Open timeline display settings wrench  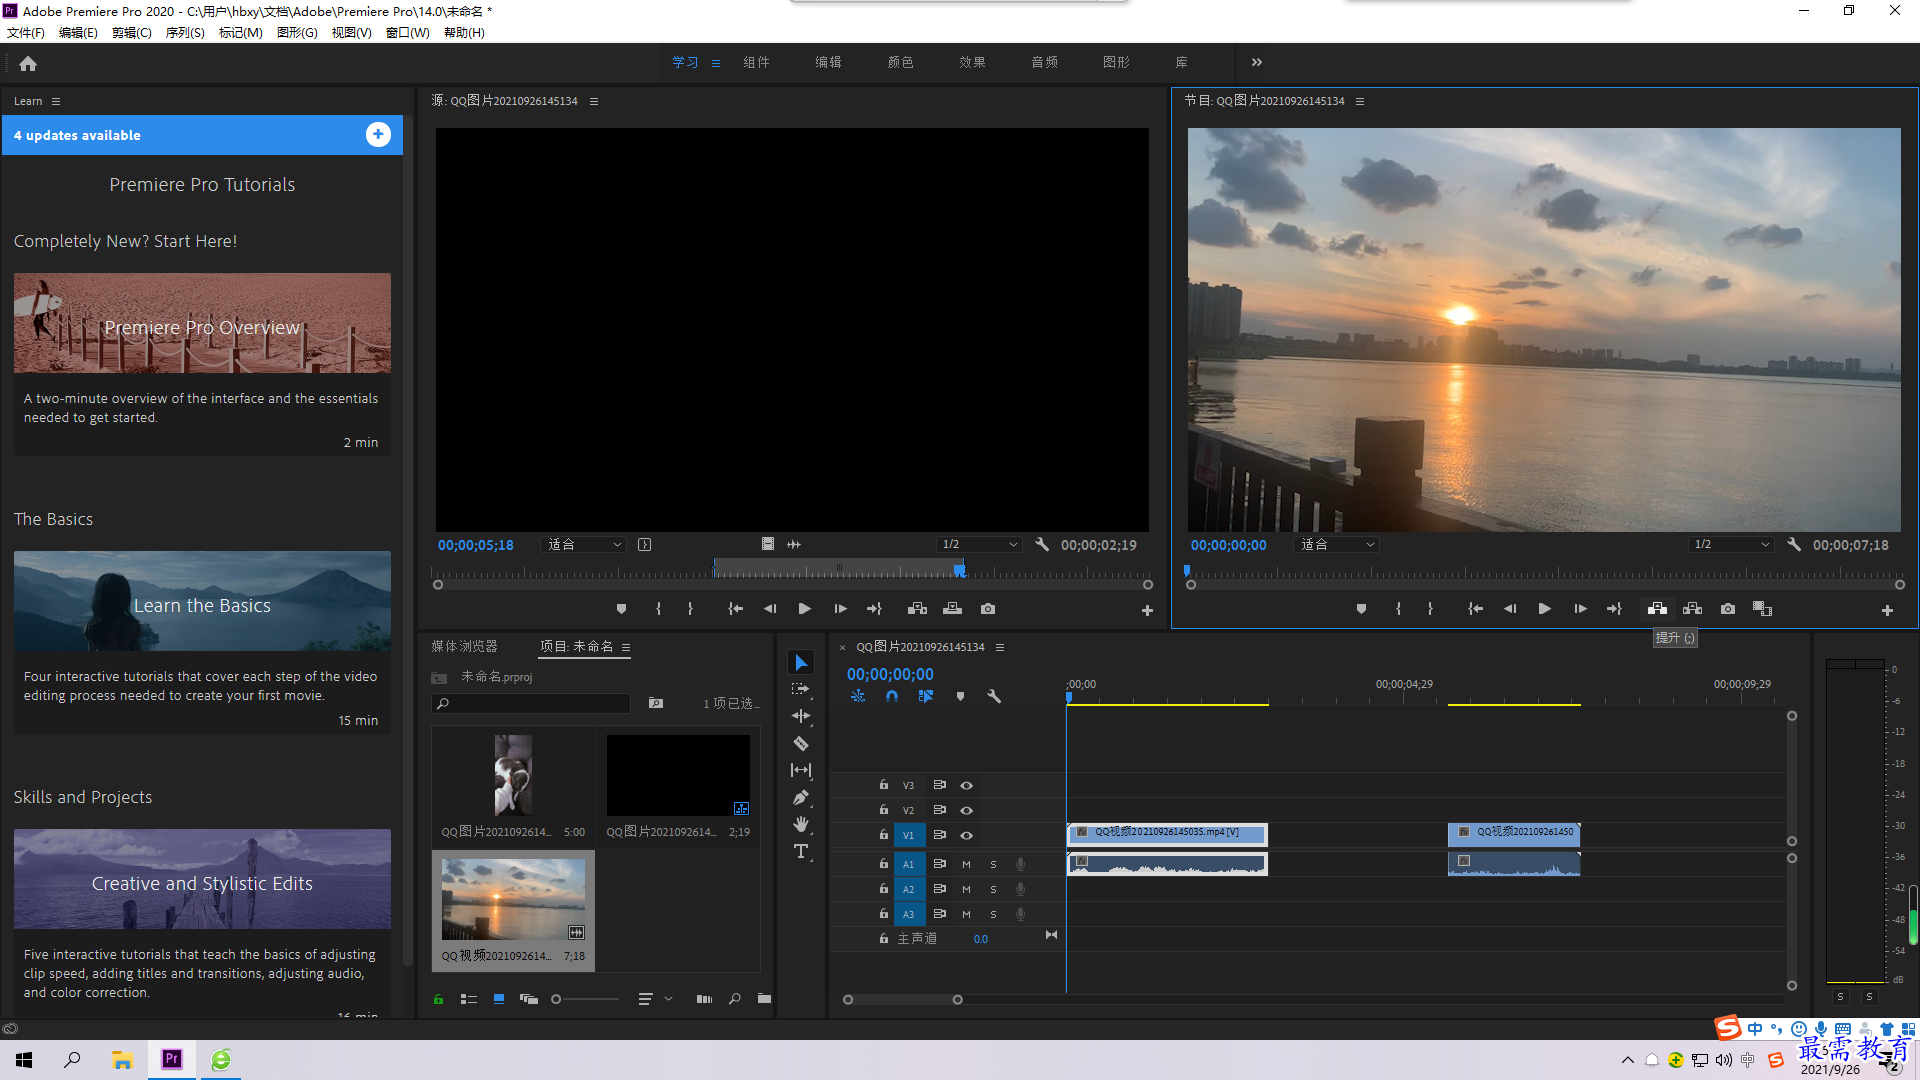pyautogui.click(x=994, y=696)
